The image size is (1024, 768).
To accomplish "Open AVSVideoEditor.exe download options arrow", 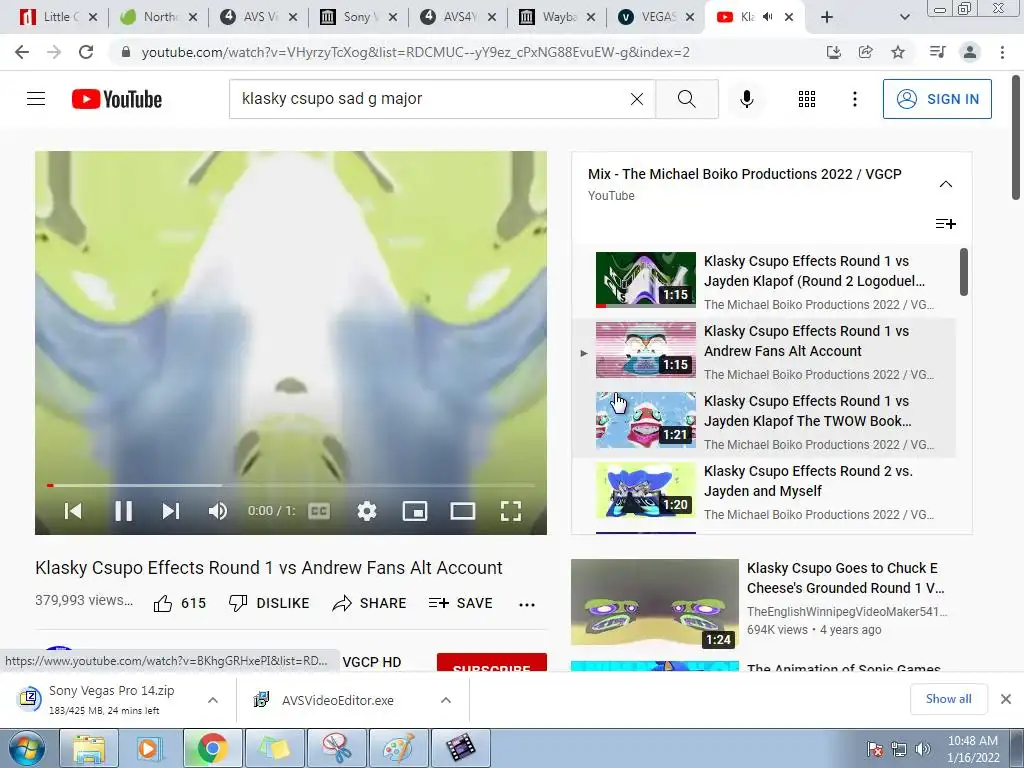I will [x=445, y=700].
